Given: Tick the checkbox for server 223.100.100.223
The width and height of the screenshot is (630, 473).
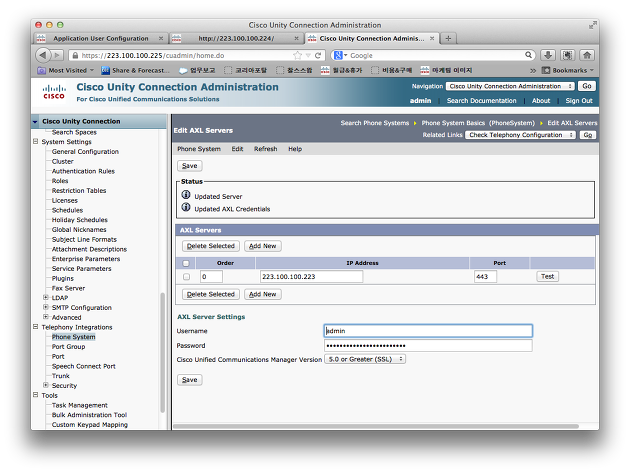Looking at the screenshot, I should click(186, 276).
